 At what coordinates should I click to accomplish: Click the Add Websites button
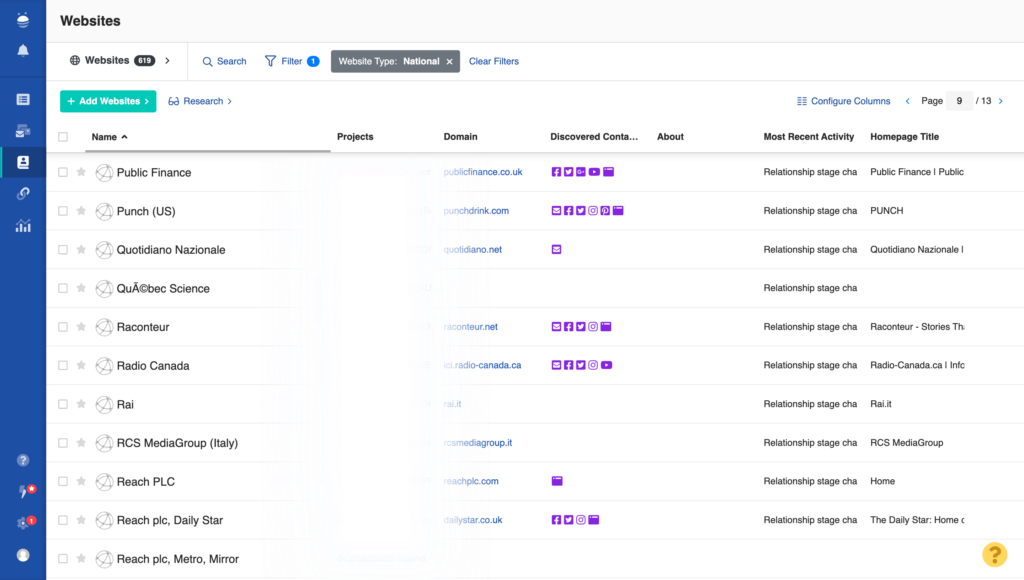pyautogui.click(x=107, y=101)
